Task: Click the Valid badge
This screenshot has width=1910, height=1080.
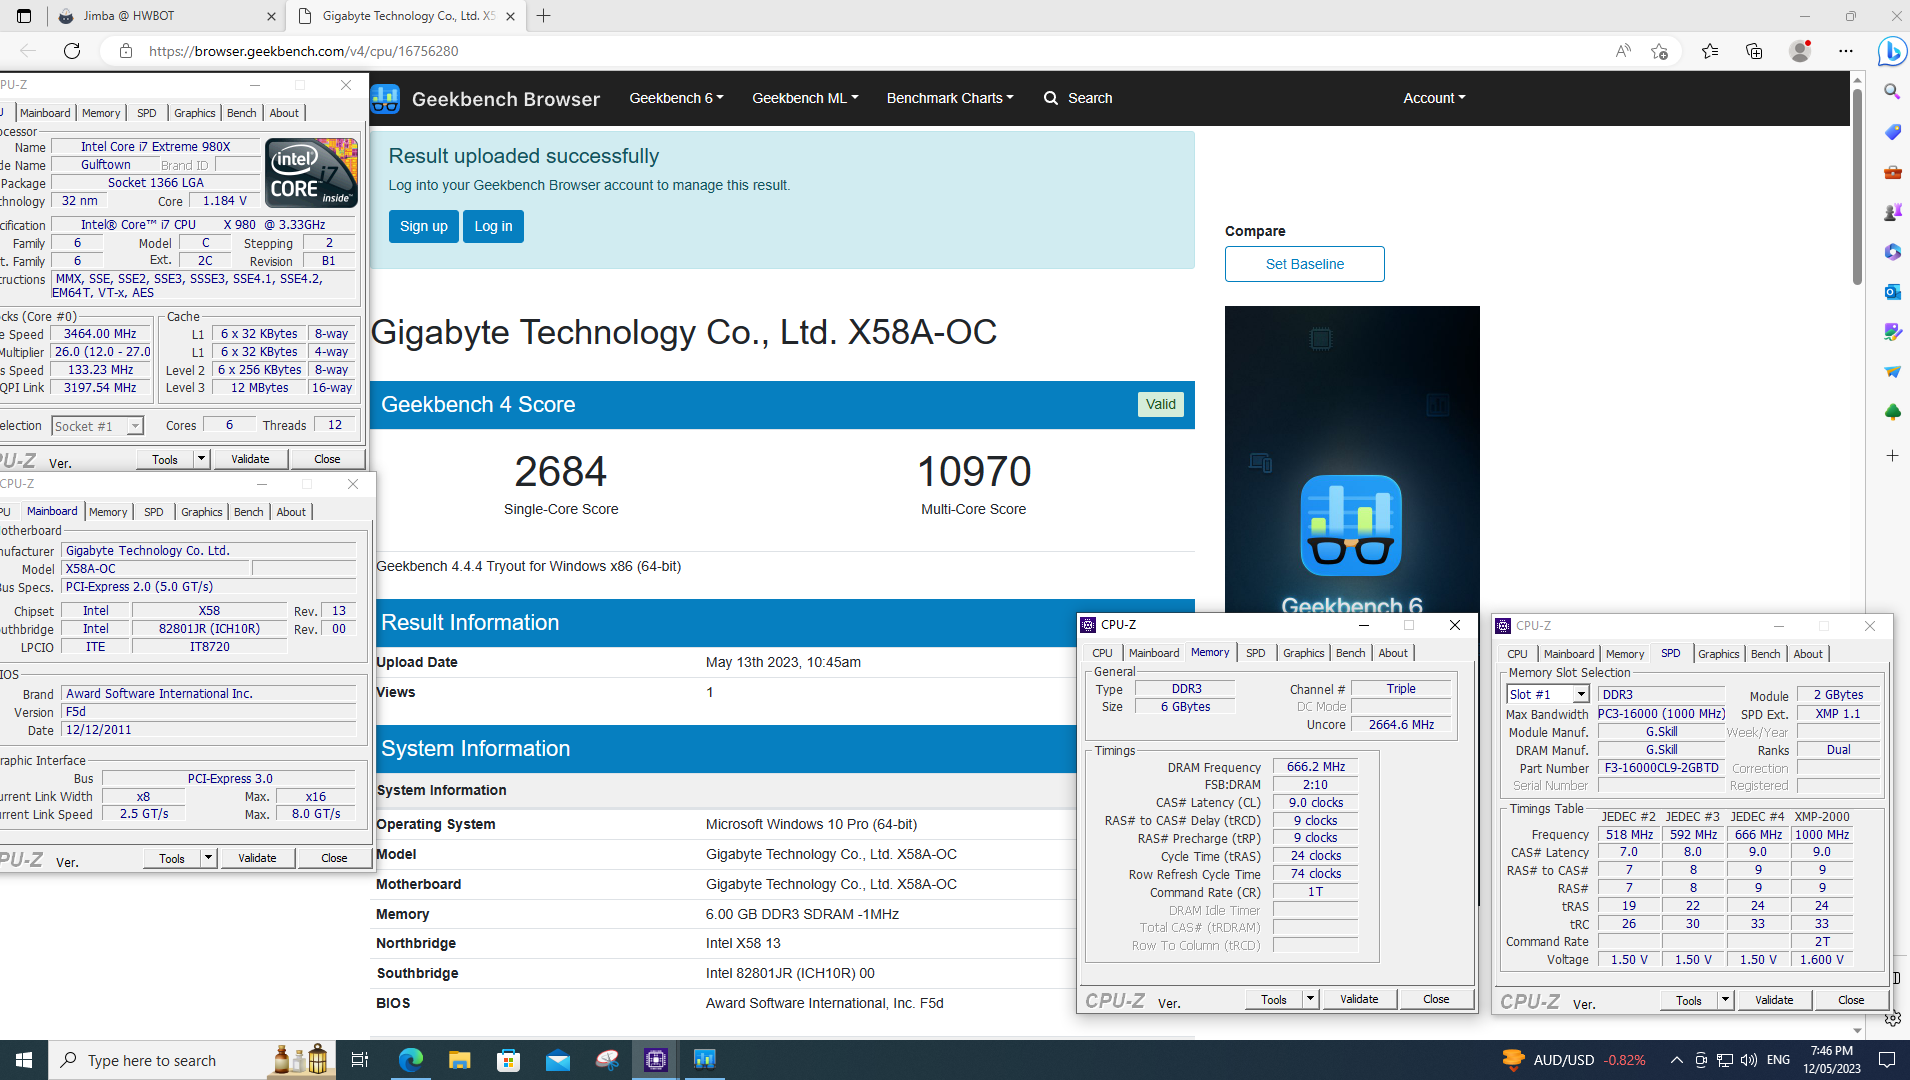Action: [x=1161, y=404]
